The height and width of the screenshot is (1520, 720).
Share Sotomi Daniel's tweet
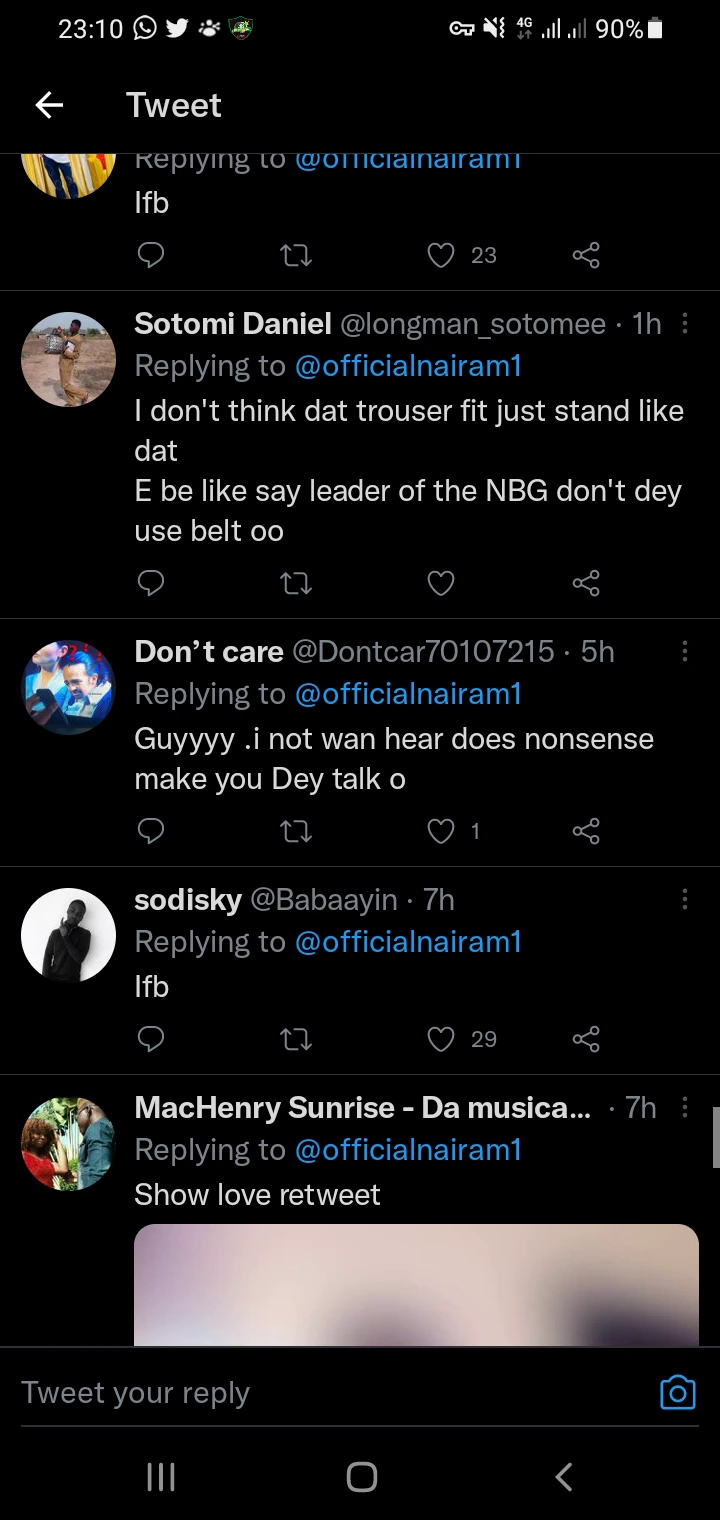coord(586,583)
